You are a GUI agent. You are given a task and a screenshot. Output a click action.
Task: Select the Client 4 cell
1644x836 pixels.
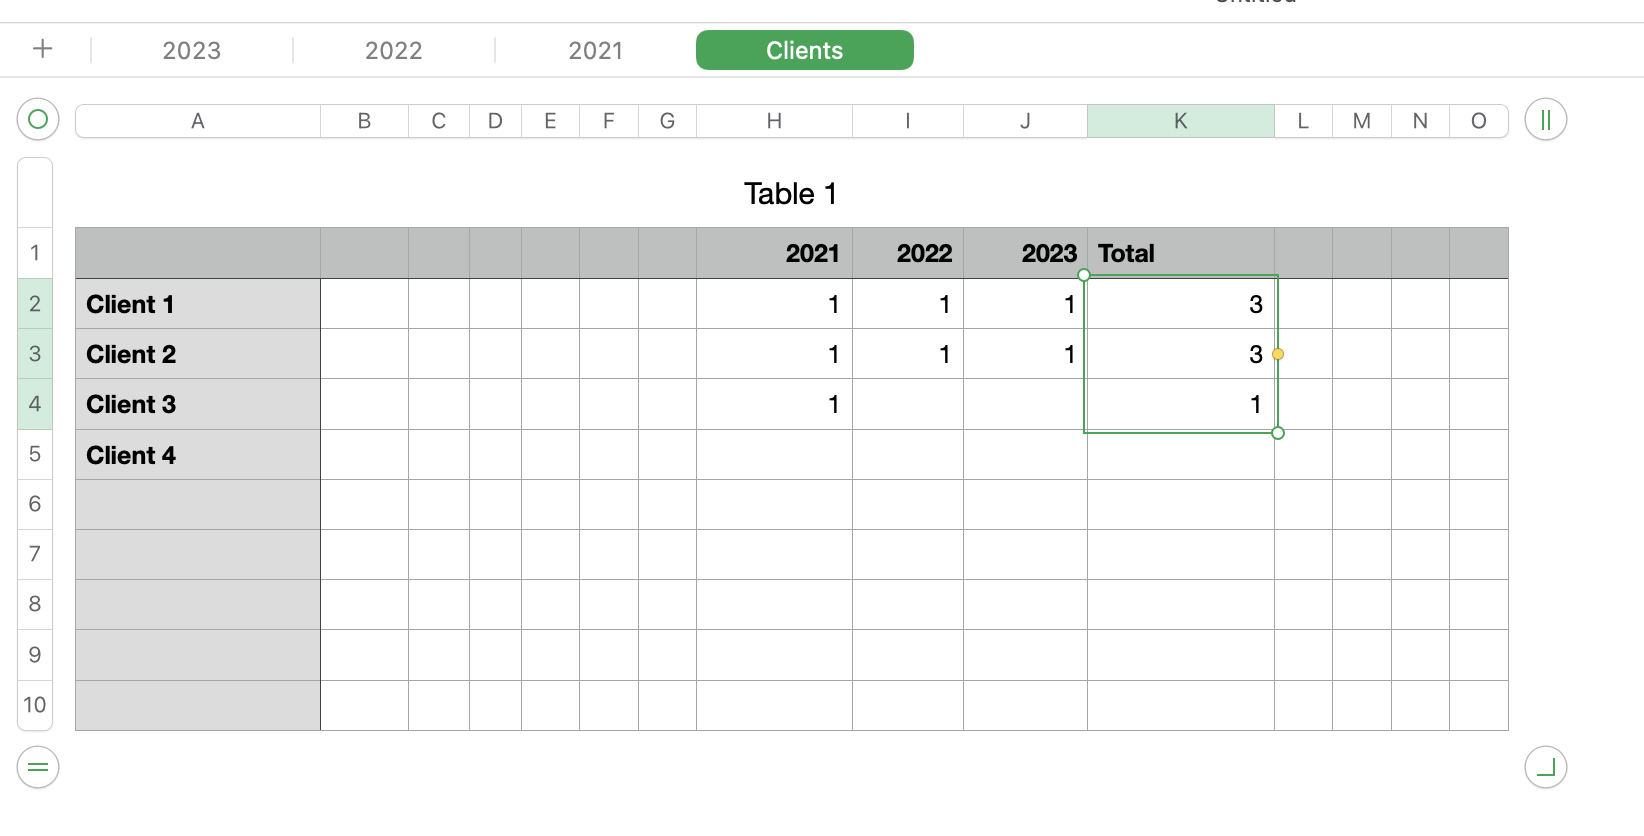[x=197, y=454]
